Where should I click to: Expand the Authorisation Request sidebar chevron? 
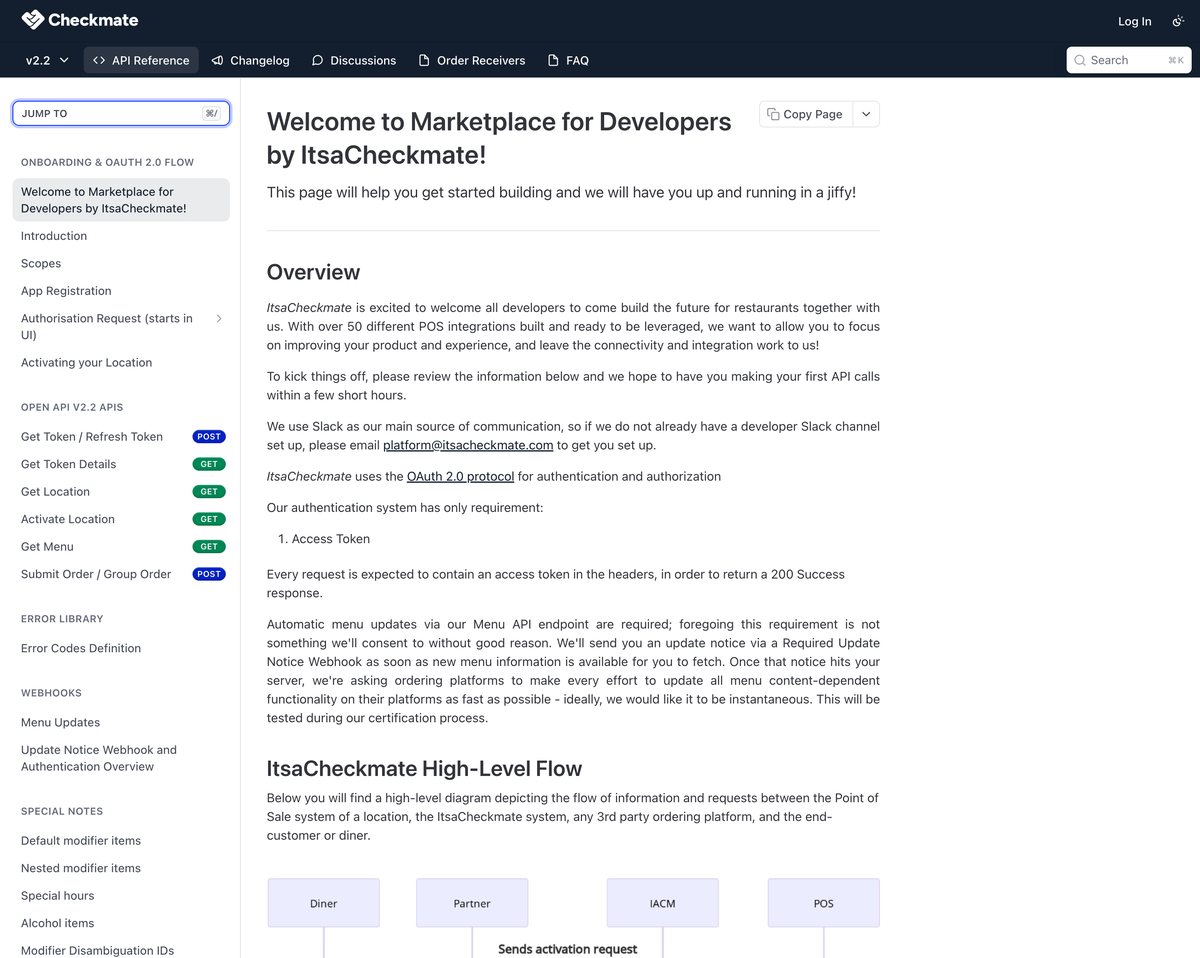[219, 318]
